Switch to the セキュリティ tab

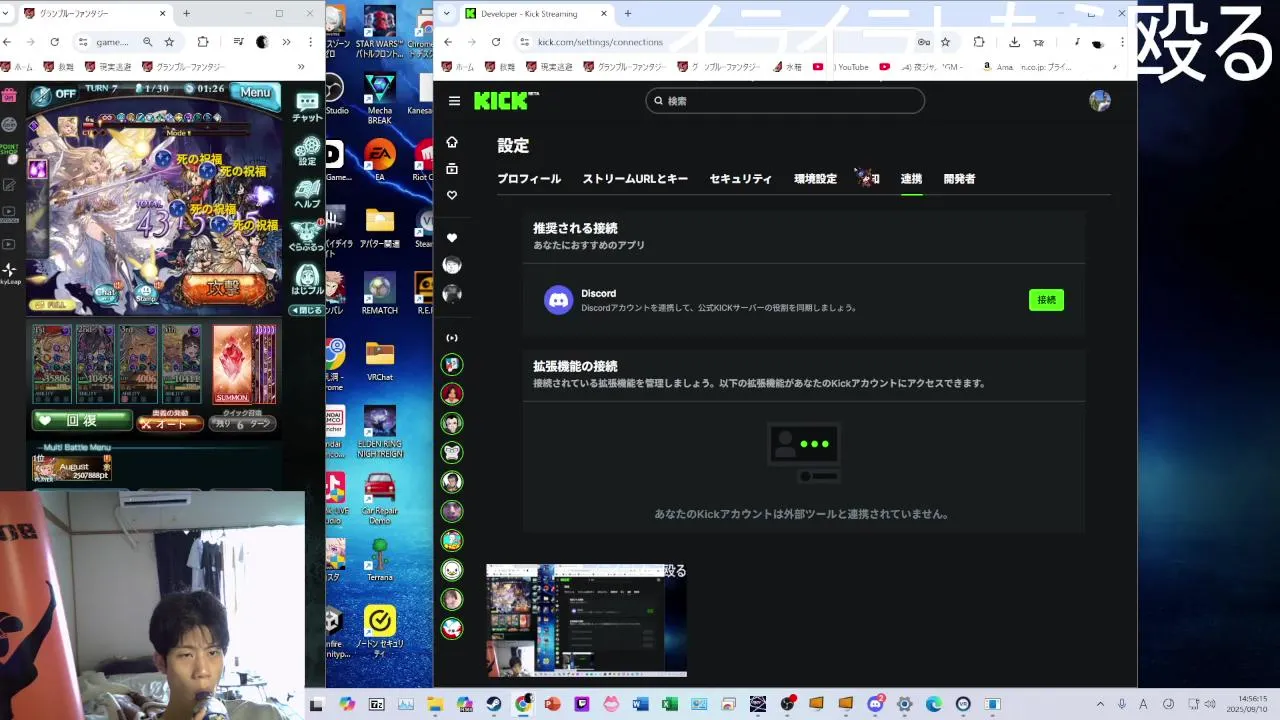pyautogui.click(x=741, y=179)
